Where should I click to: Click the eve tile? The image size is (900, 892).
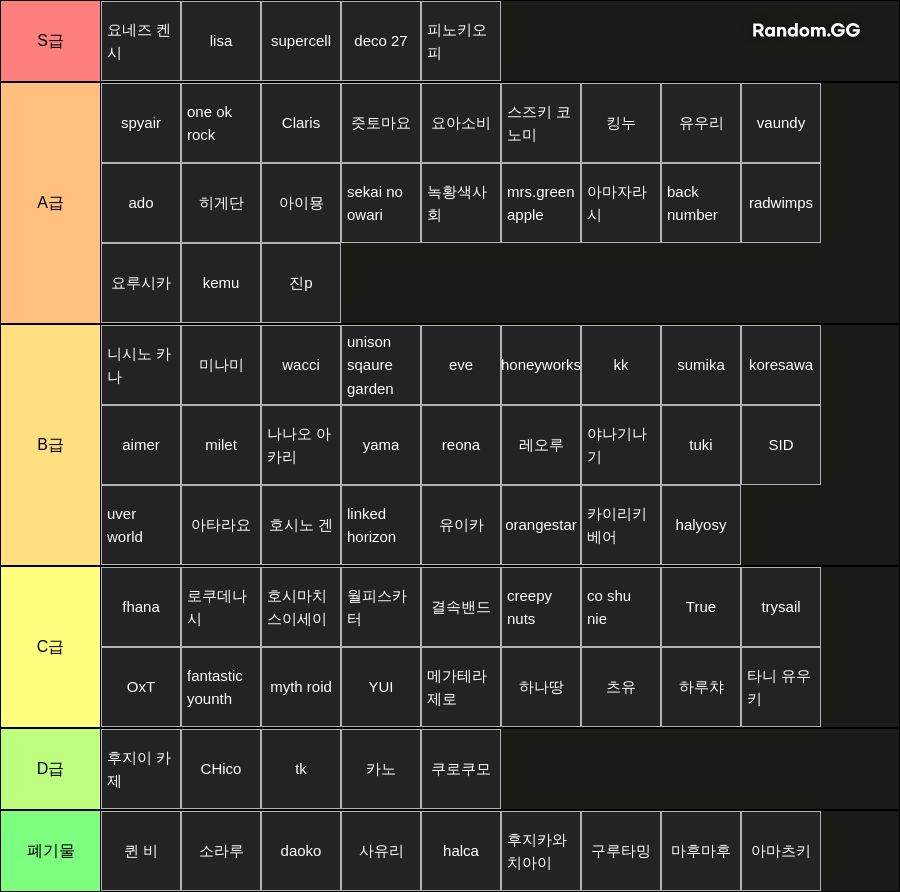coord(461,365)
